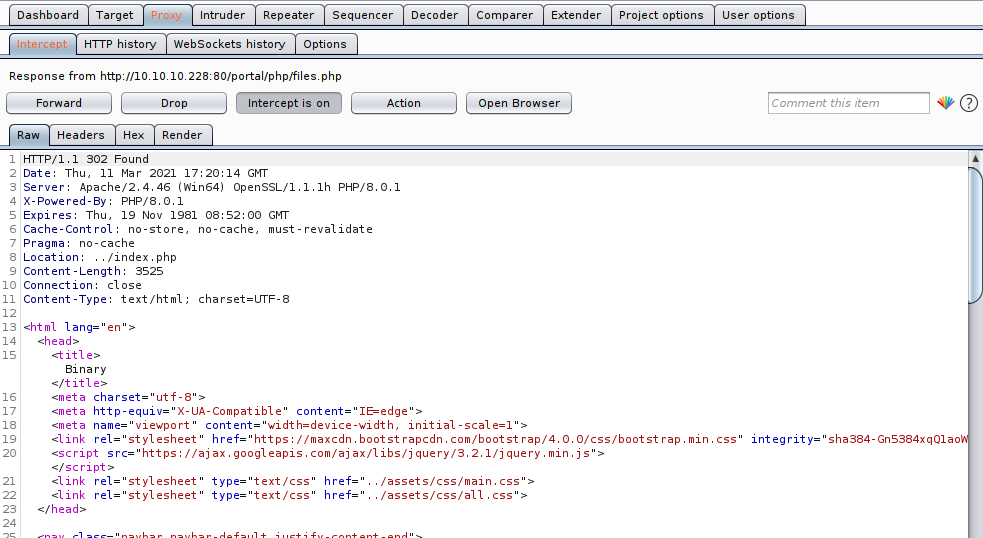Switch to the Comparer tab
983x538 pixels.
pos(505,15)
